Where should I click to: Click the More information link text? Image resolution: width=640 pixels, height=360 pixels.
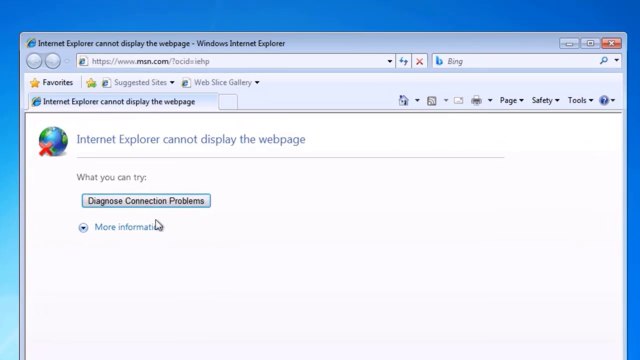point(128,227)
